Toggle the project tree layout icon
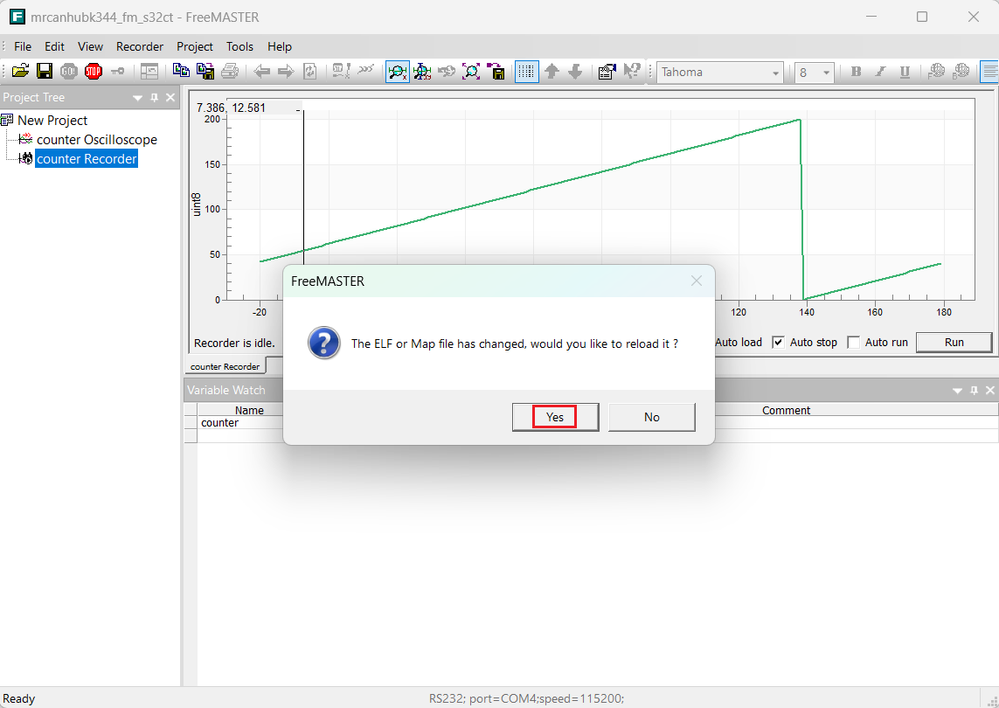The height and width of the screenshot is (708, 999). pyautogui.click(x=149, y=71)
